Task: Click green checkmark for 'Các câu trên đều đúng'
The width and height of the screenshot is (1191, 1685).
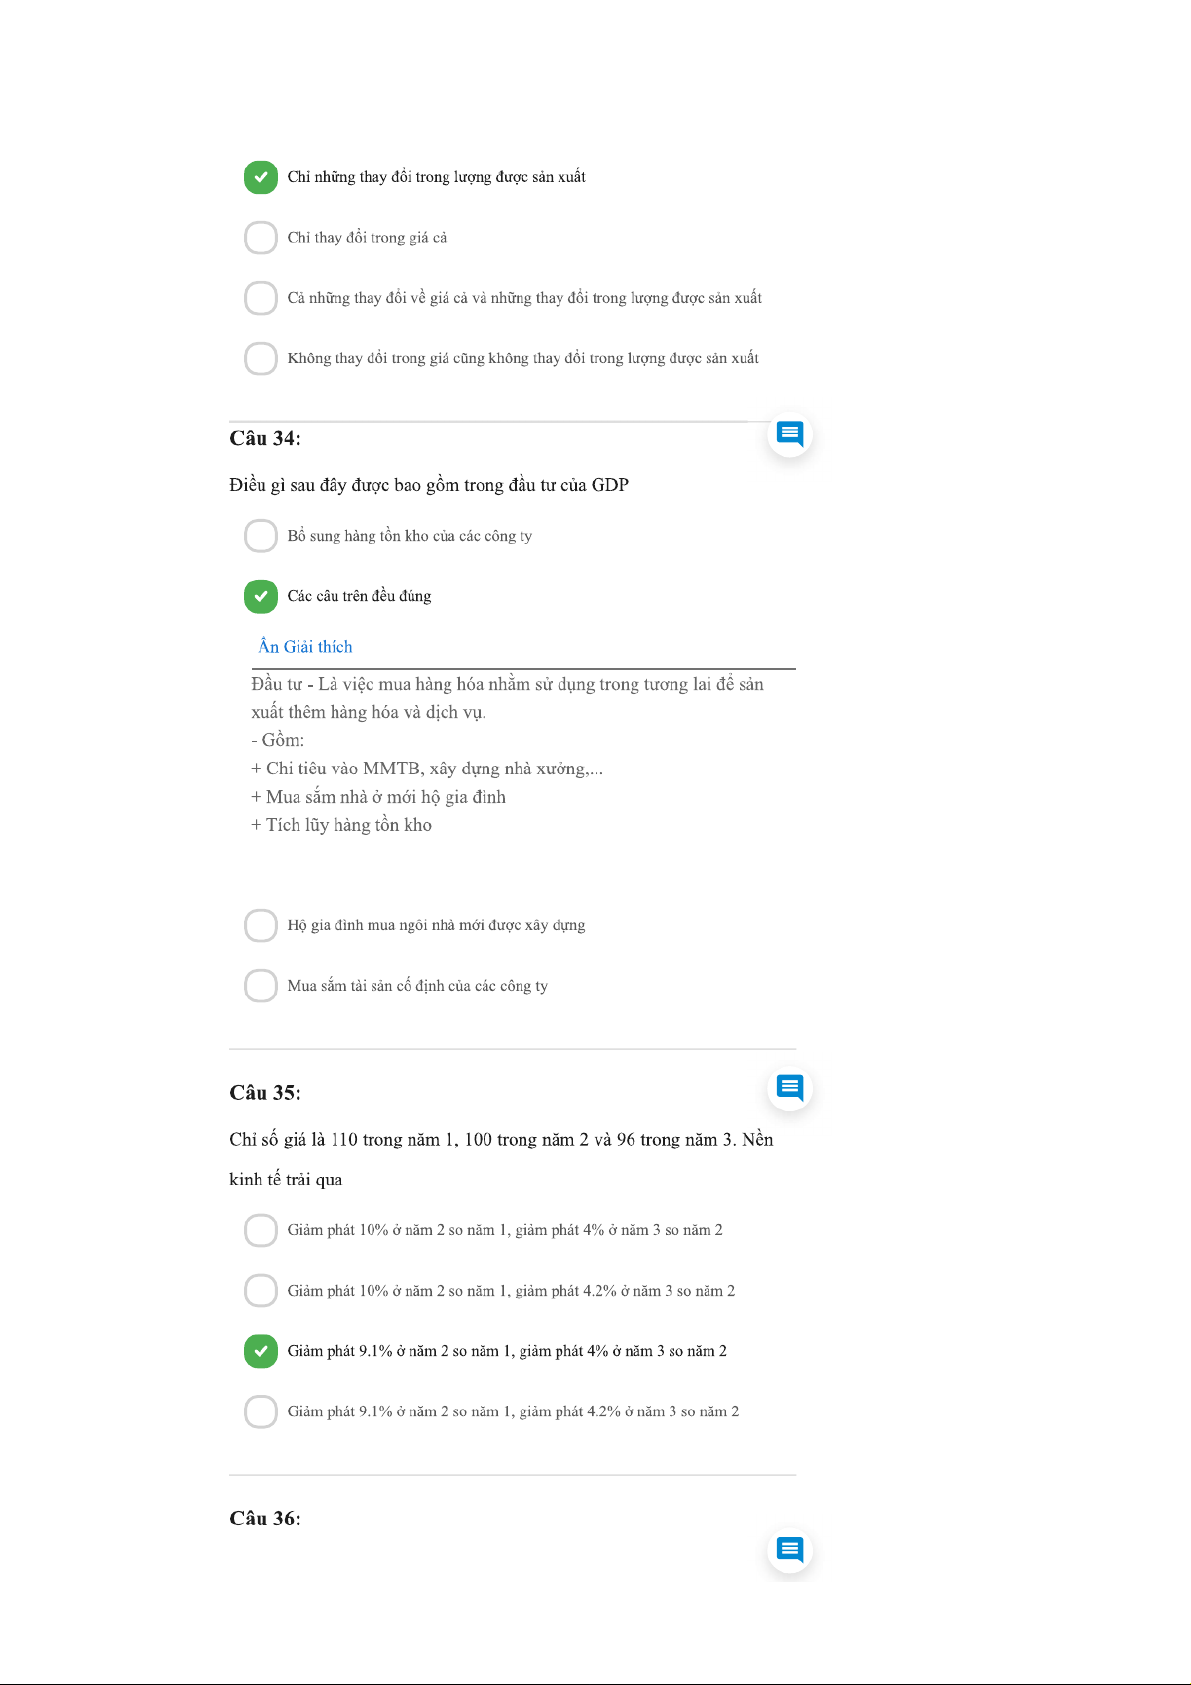Action: pyautogui.click(x=261, y=596)
